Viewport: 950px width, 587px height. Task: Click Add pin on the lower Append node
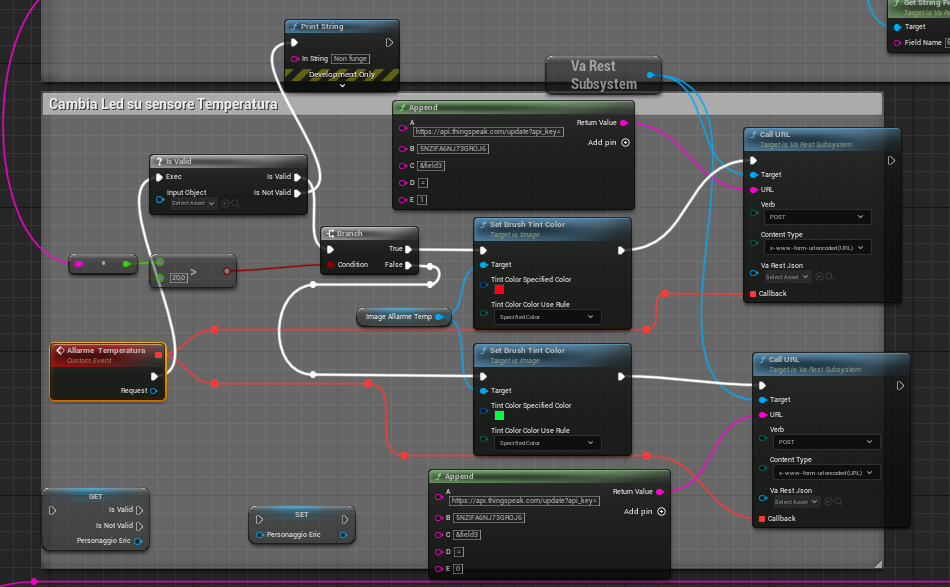[x=645, y=511]
